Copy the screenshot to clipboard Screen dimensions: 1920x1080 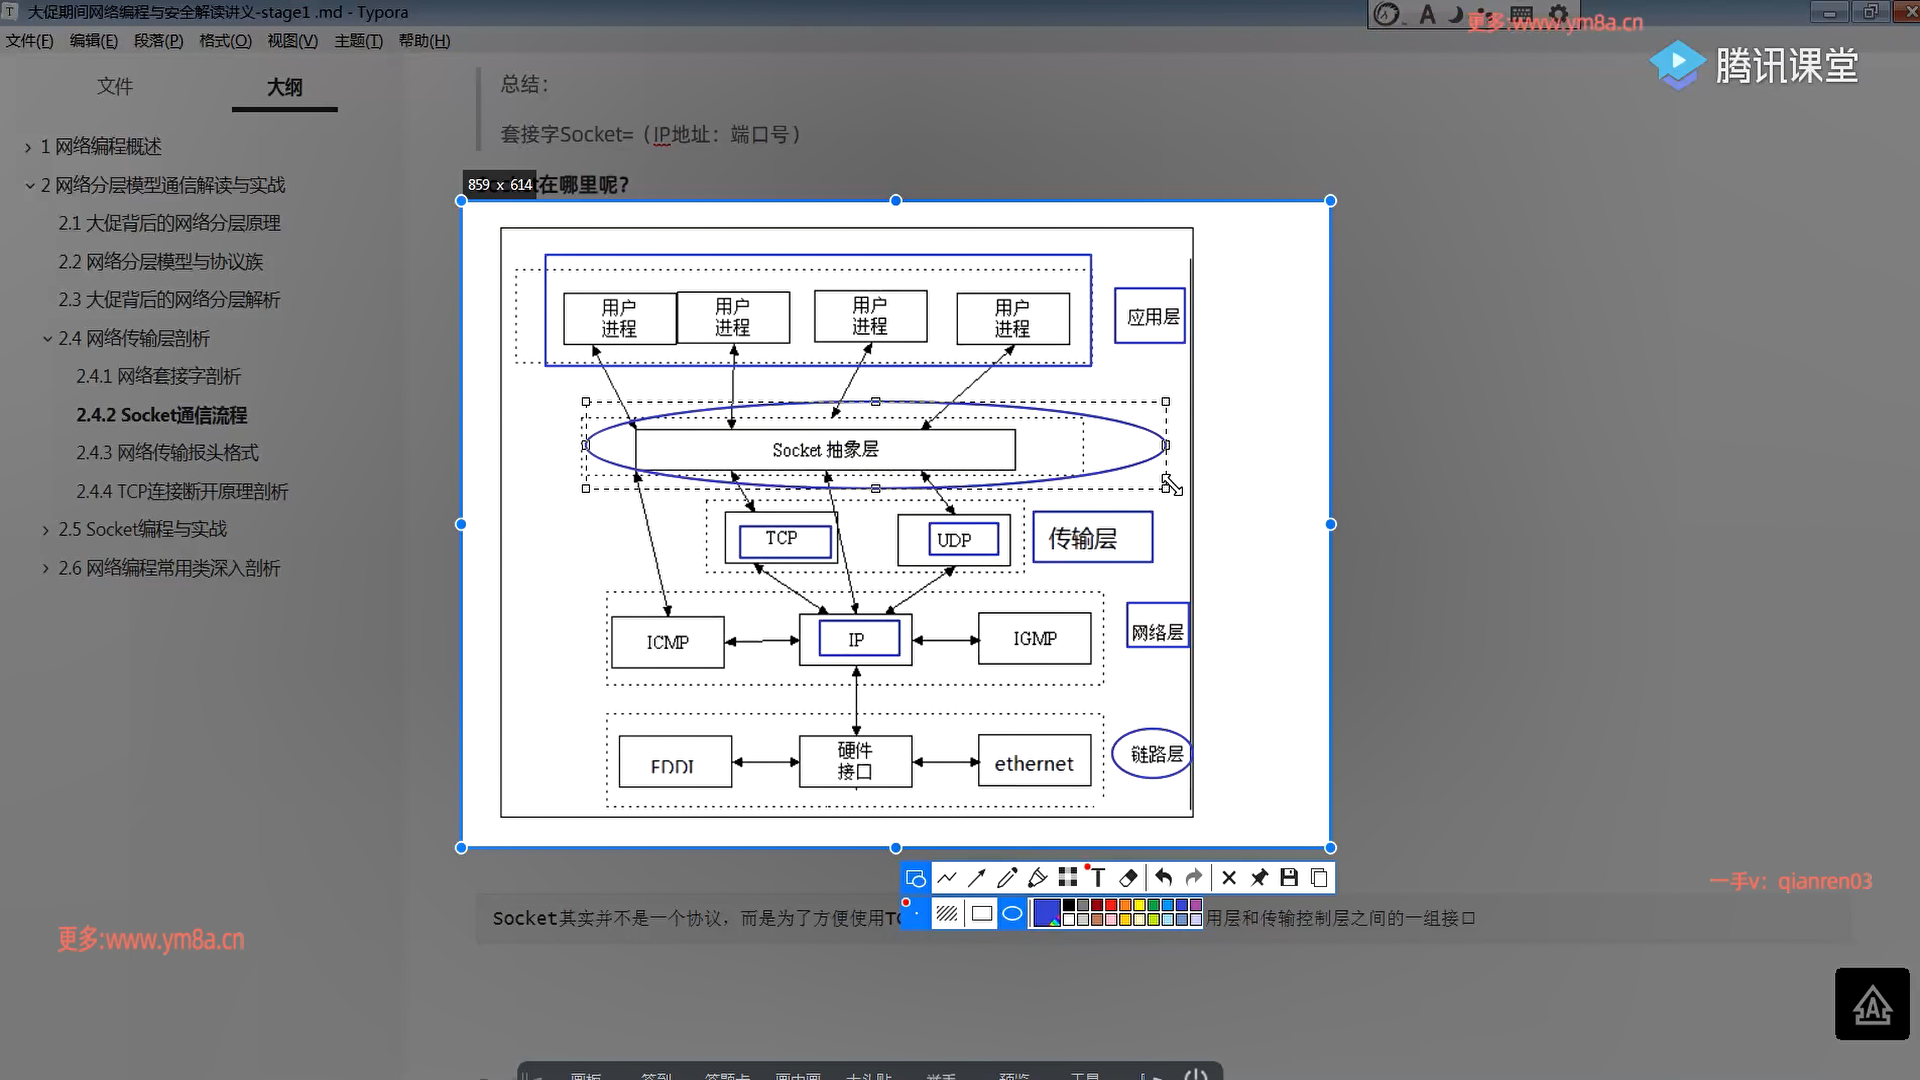[x=1319, y=877]
